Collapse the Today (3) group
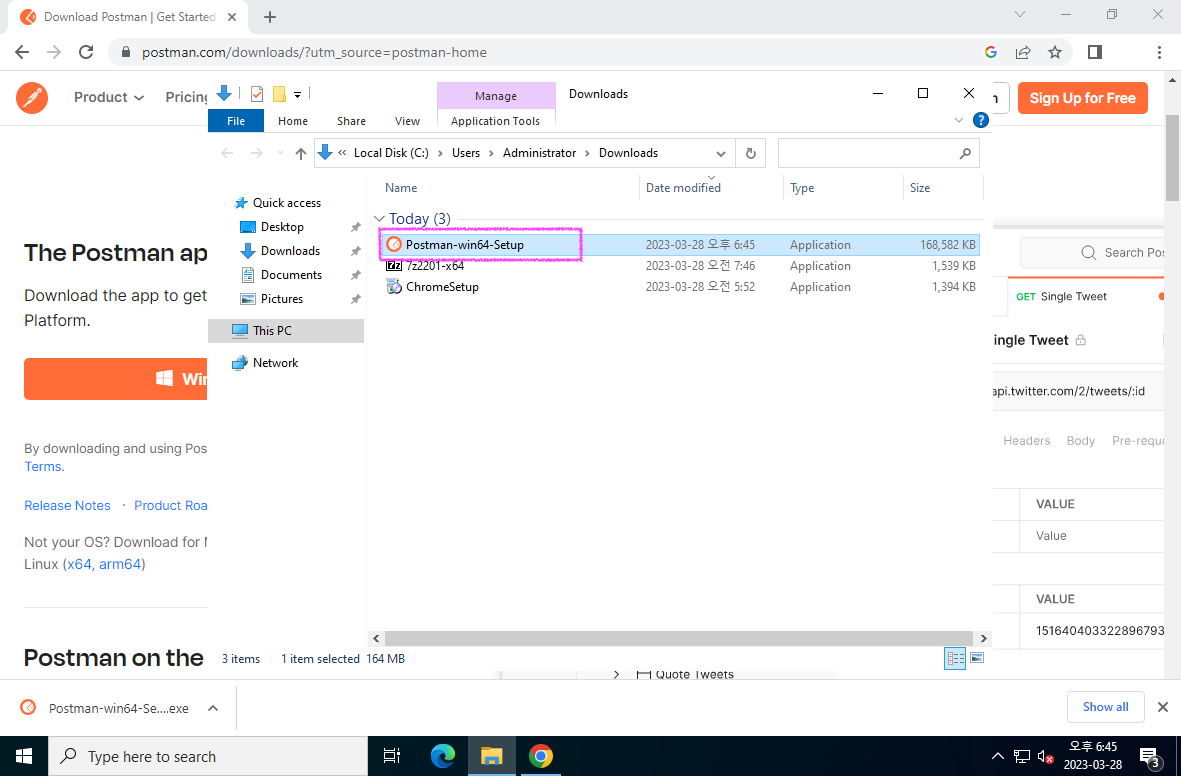The height and width of the screenshot is (776, 1181). point(379,218)
